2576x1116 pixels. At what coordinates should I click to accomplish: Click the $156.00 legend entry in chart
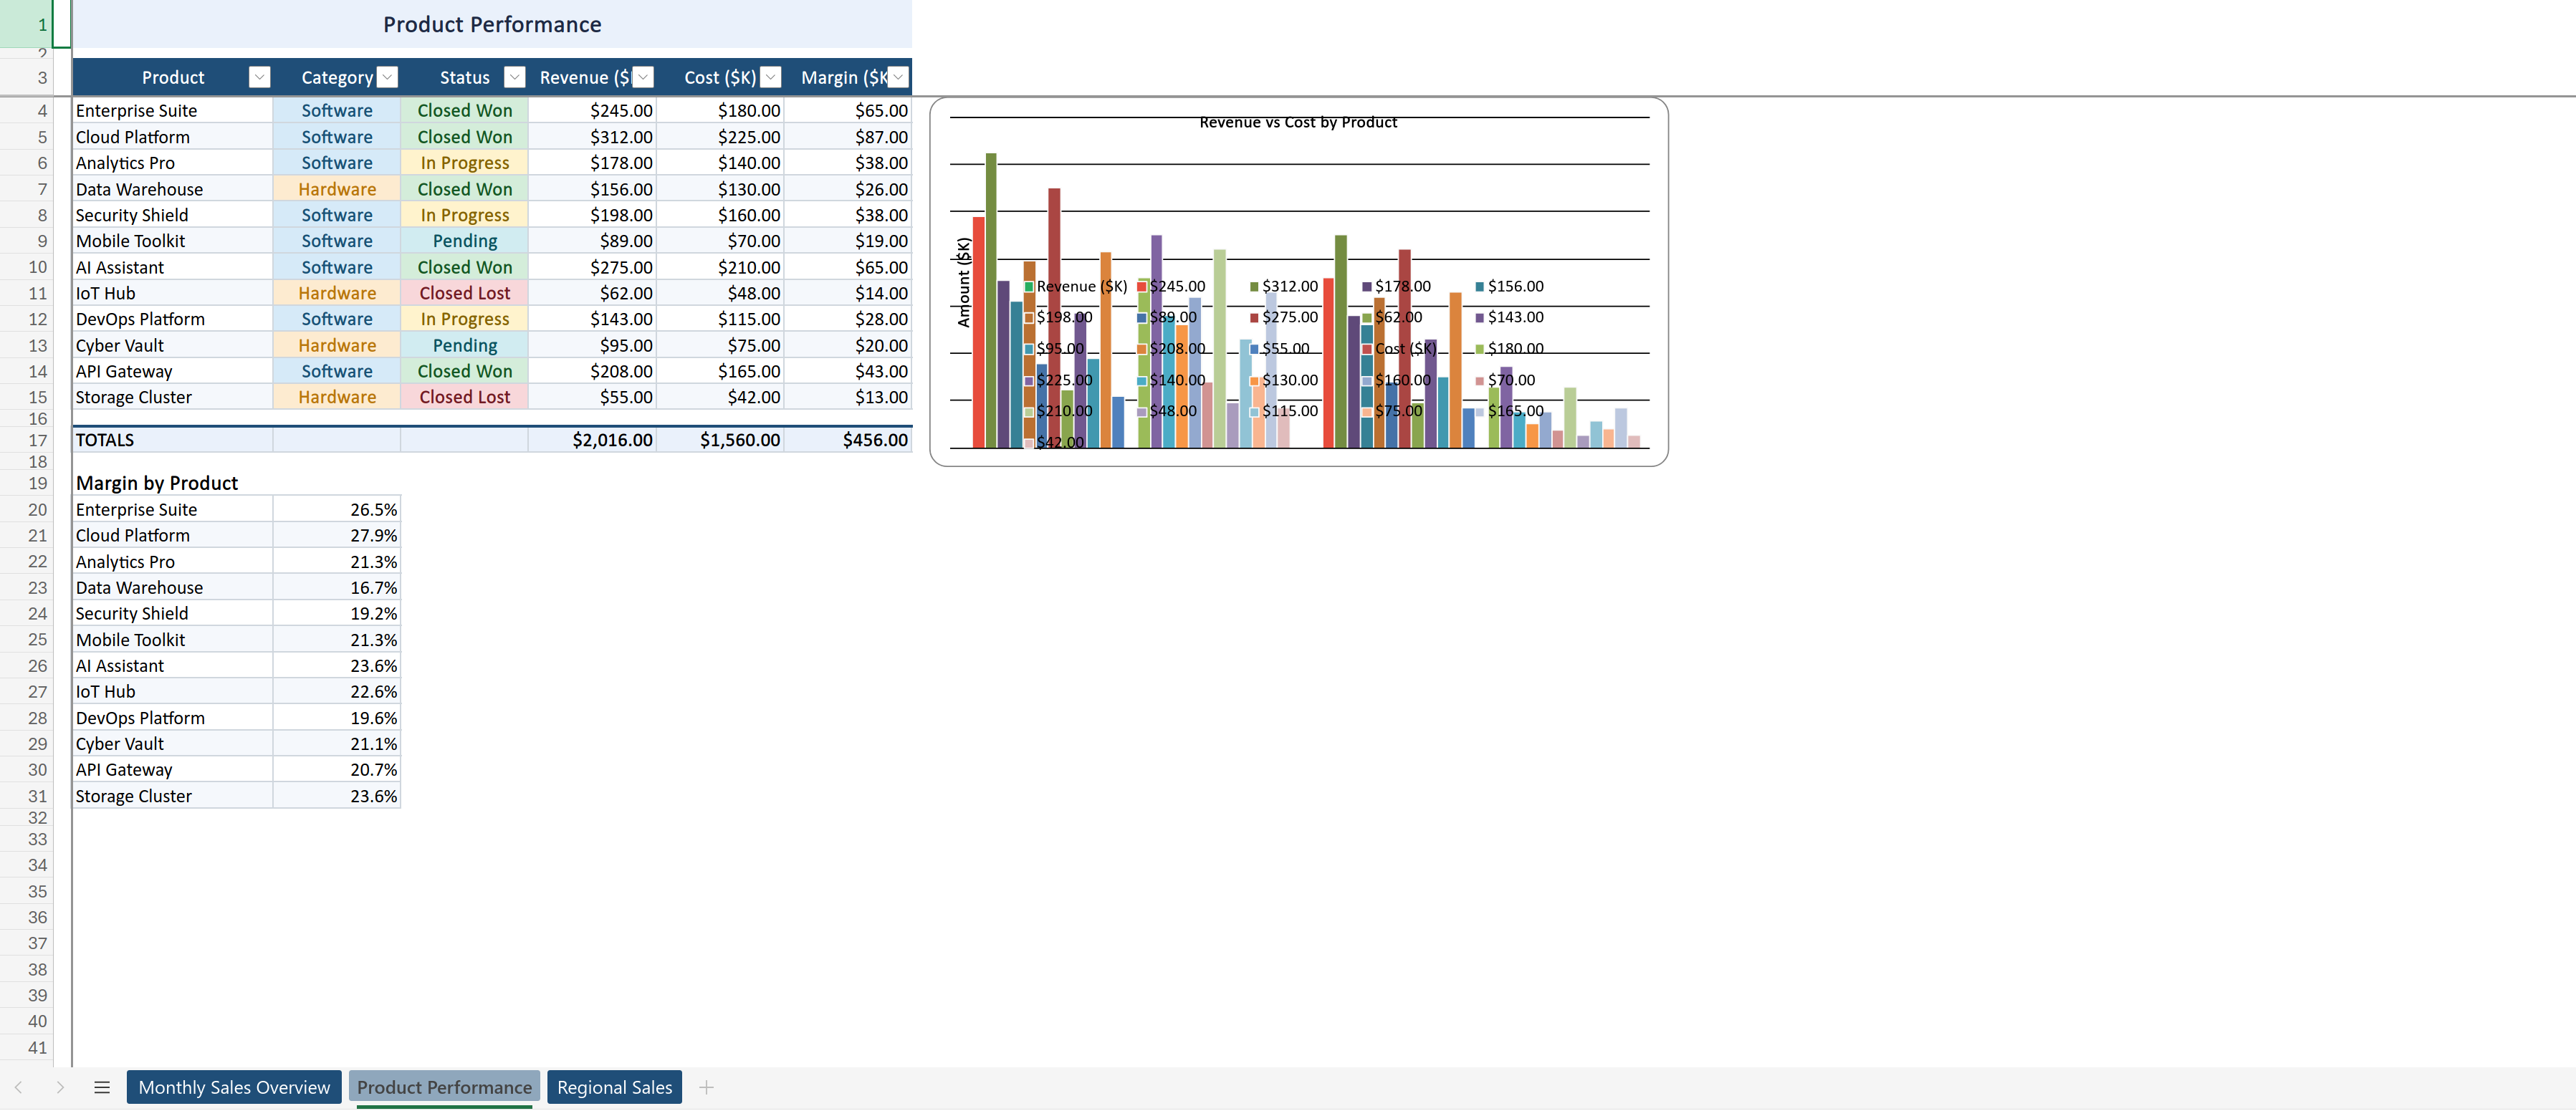[1509, 286]
